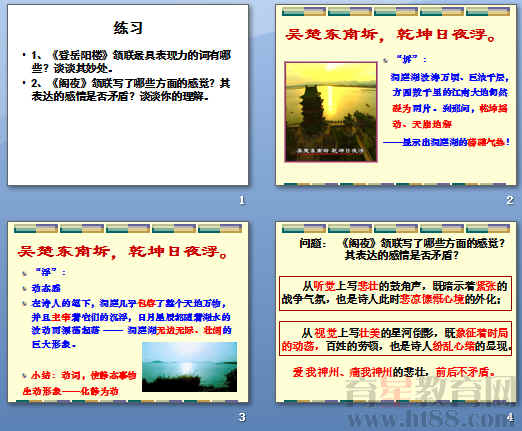Click the slide number 1 label
This screenshot has height=431, width=522.
pos(242,200)
